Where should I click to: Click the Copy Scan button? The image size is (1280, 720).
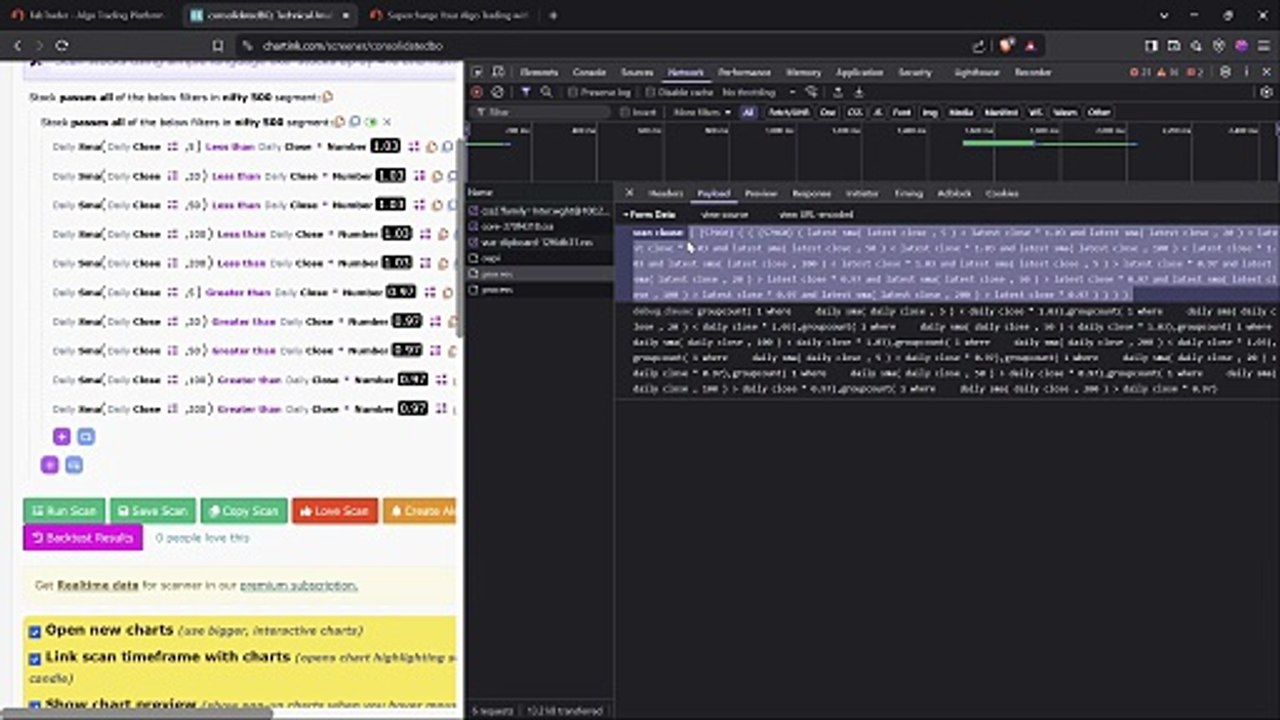244,510
